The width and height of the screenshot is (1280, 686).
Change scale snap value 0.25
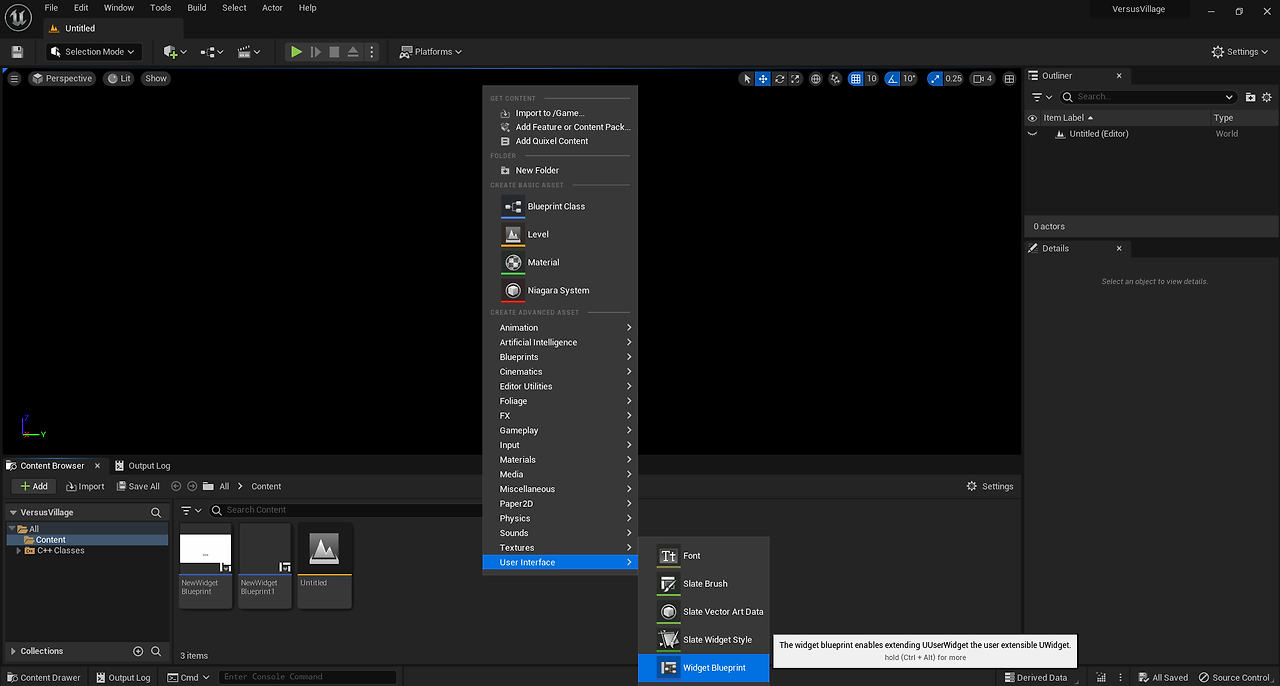(954, 79)
